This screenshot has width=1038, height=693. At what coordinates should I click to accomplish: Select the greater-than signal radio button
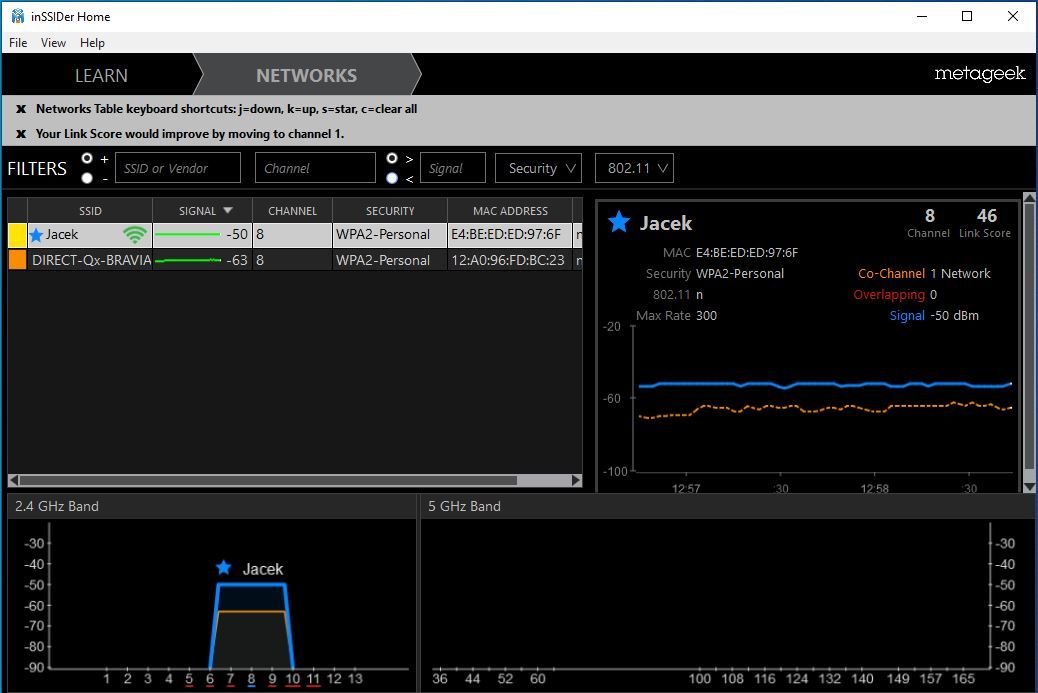(x=392, y=158)
